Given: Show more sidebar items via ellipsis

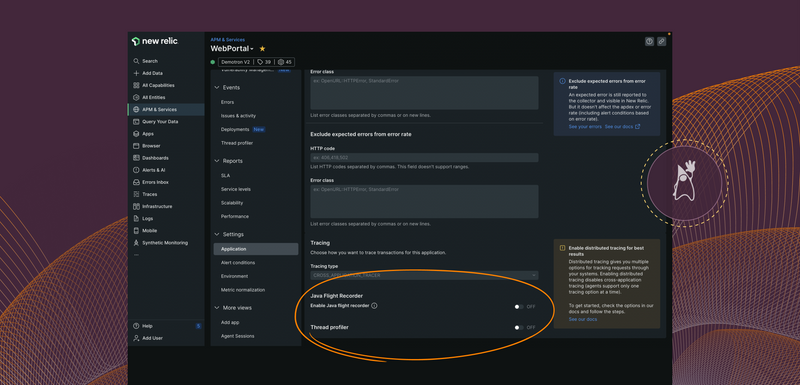Looking at the screenshot, I should [x=136, y=254].
